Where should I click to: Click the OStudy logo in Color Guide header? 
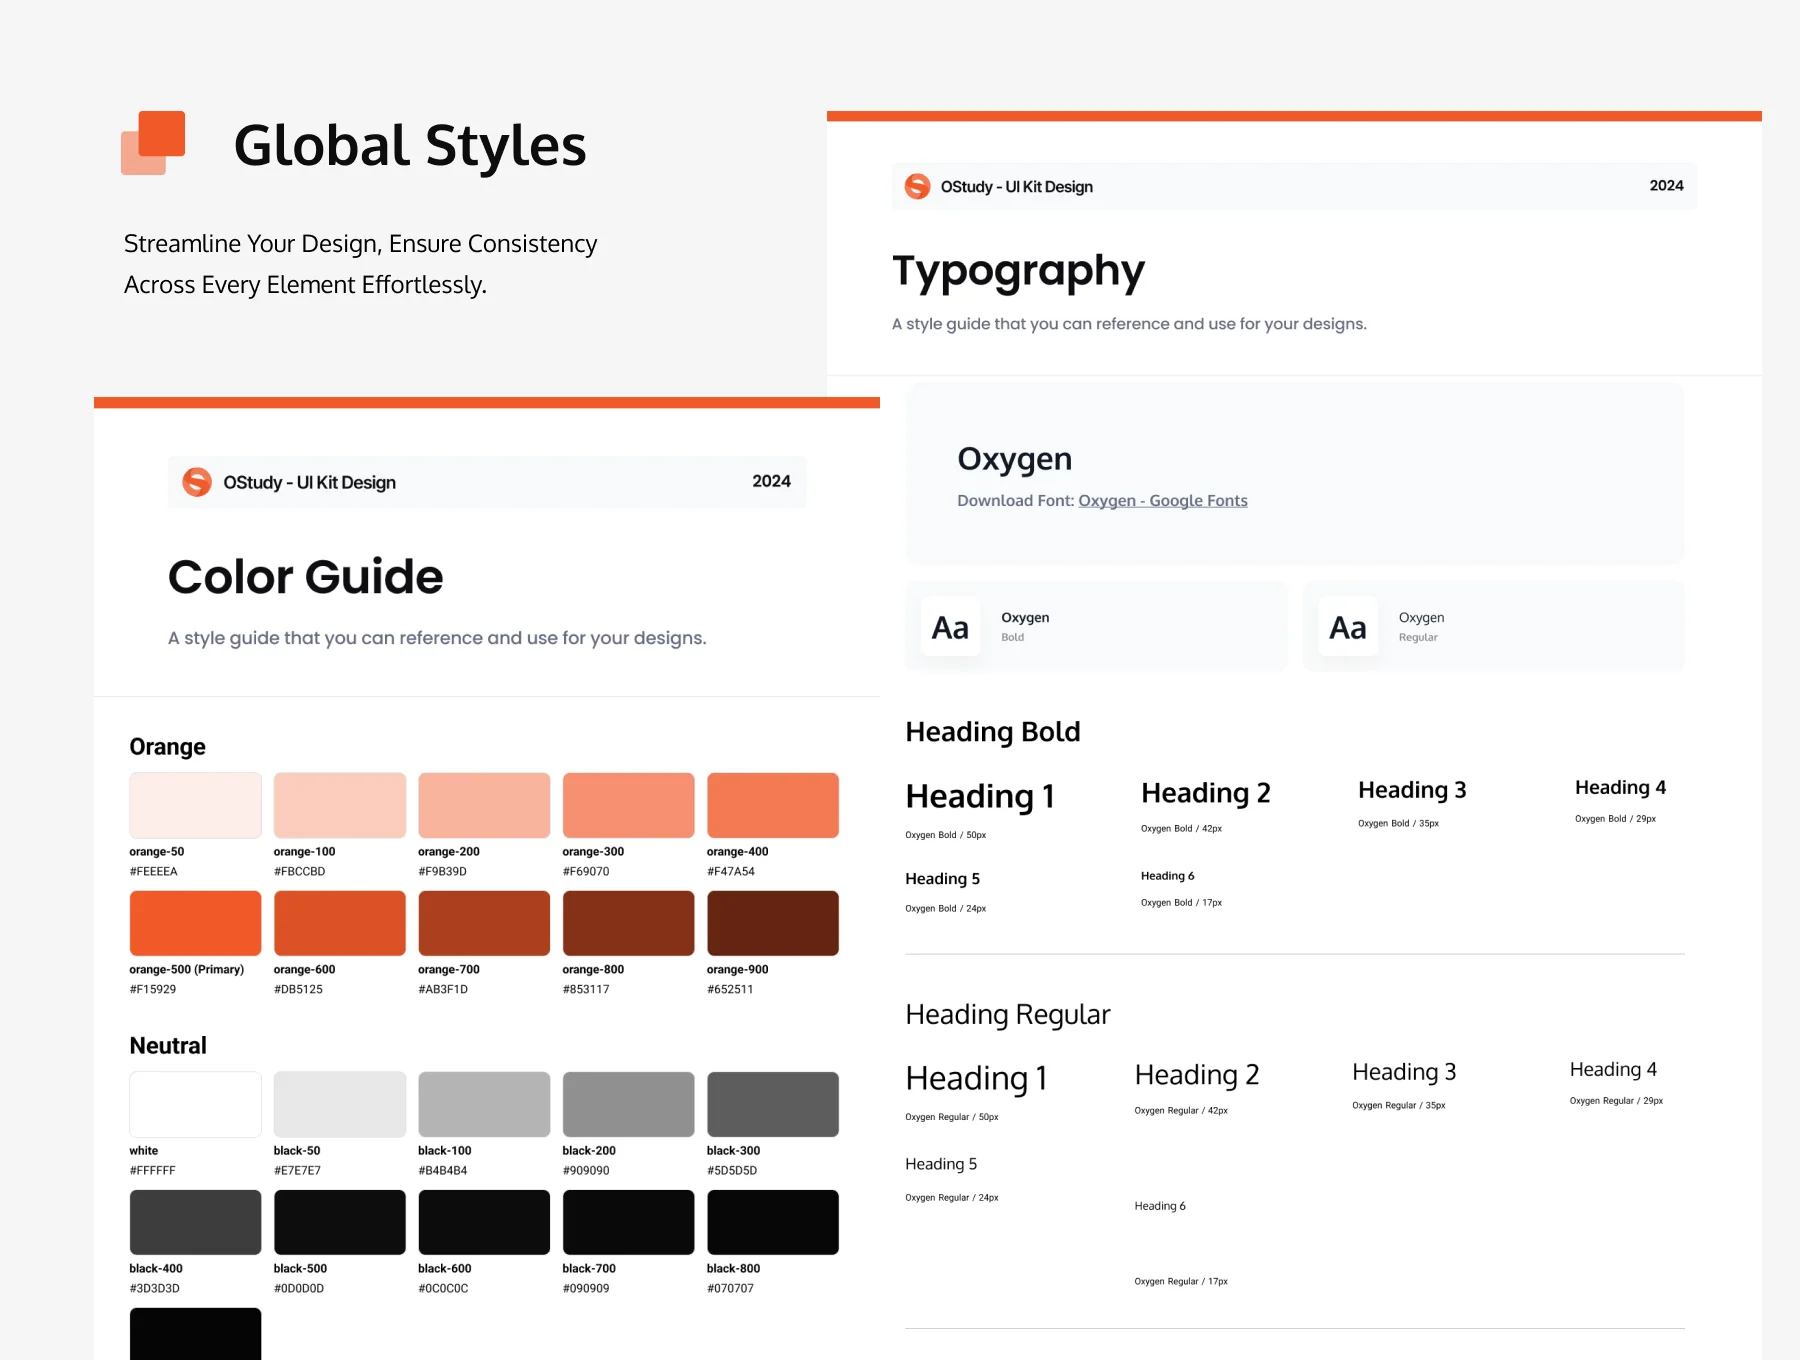(x=197, y=482)
